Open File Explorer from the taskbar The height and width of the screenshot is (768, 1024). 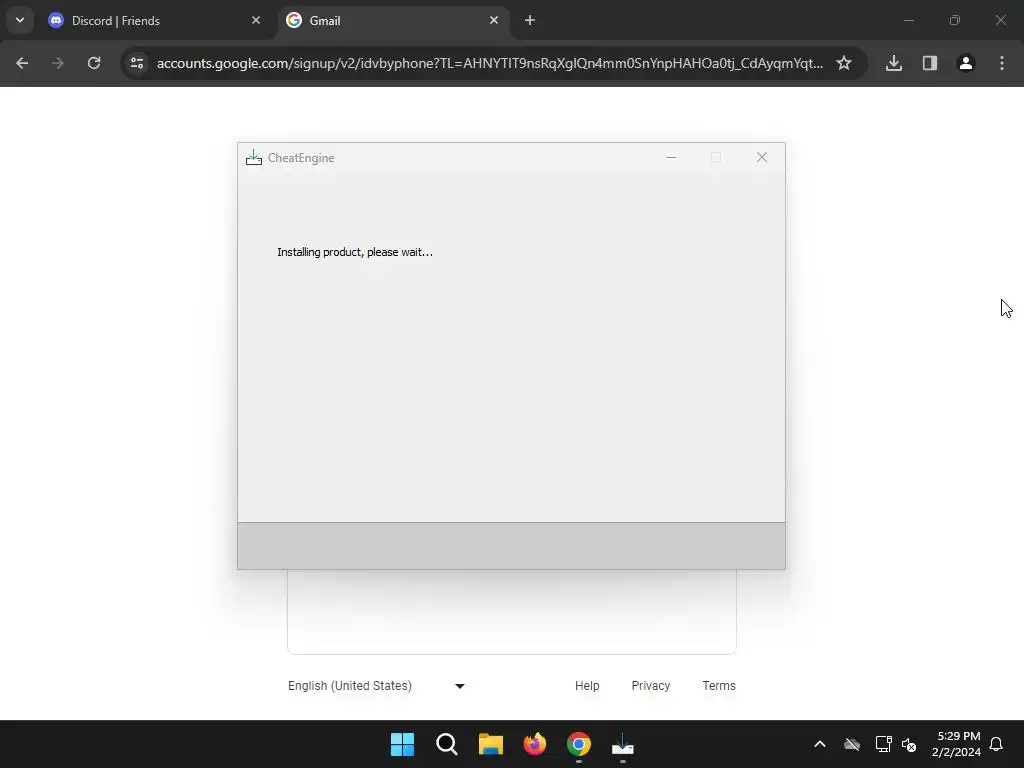coord(490,744)
